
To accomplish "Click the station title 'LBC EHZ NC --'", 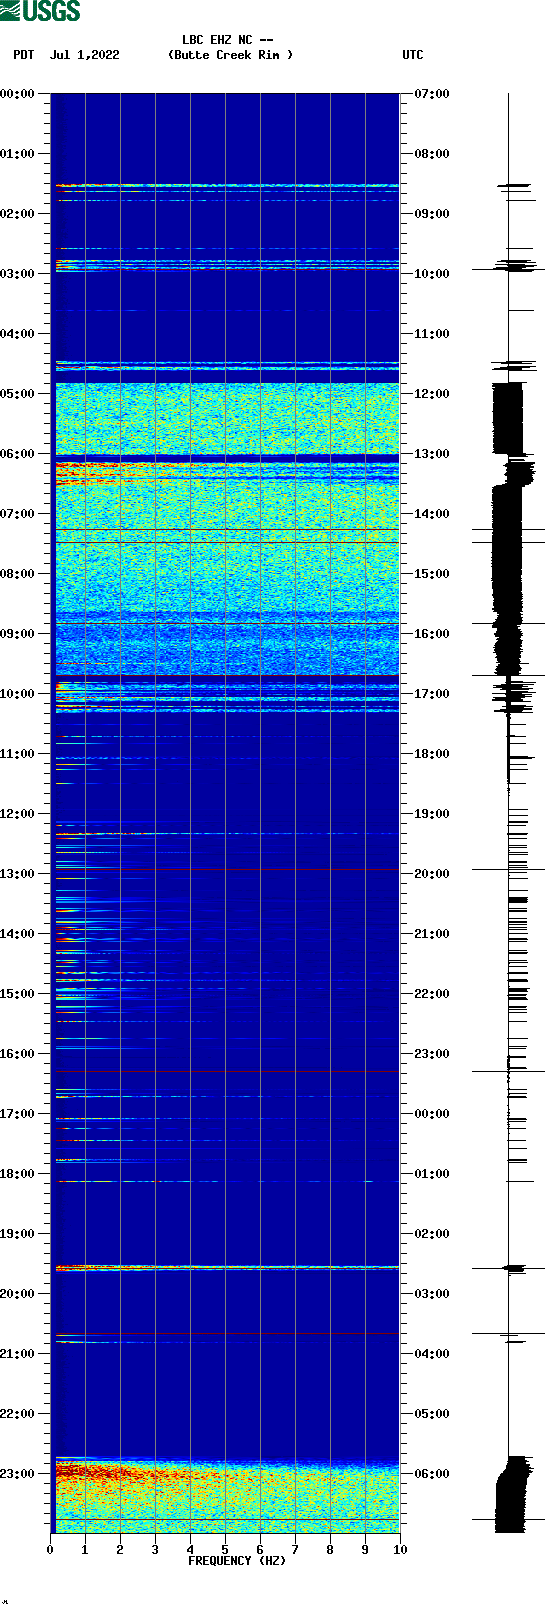I will tap(228, 40).
